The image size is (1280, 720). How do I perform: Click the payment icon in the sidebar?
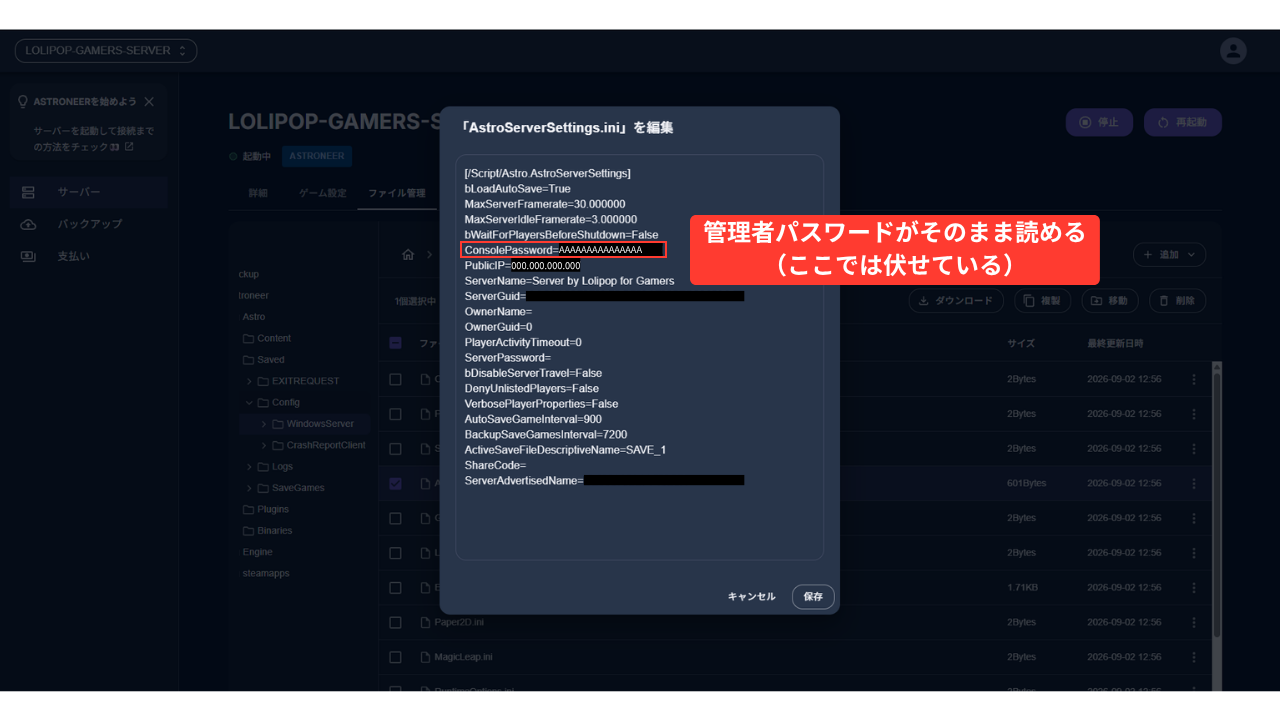(x=28, y=256)
